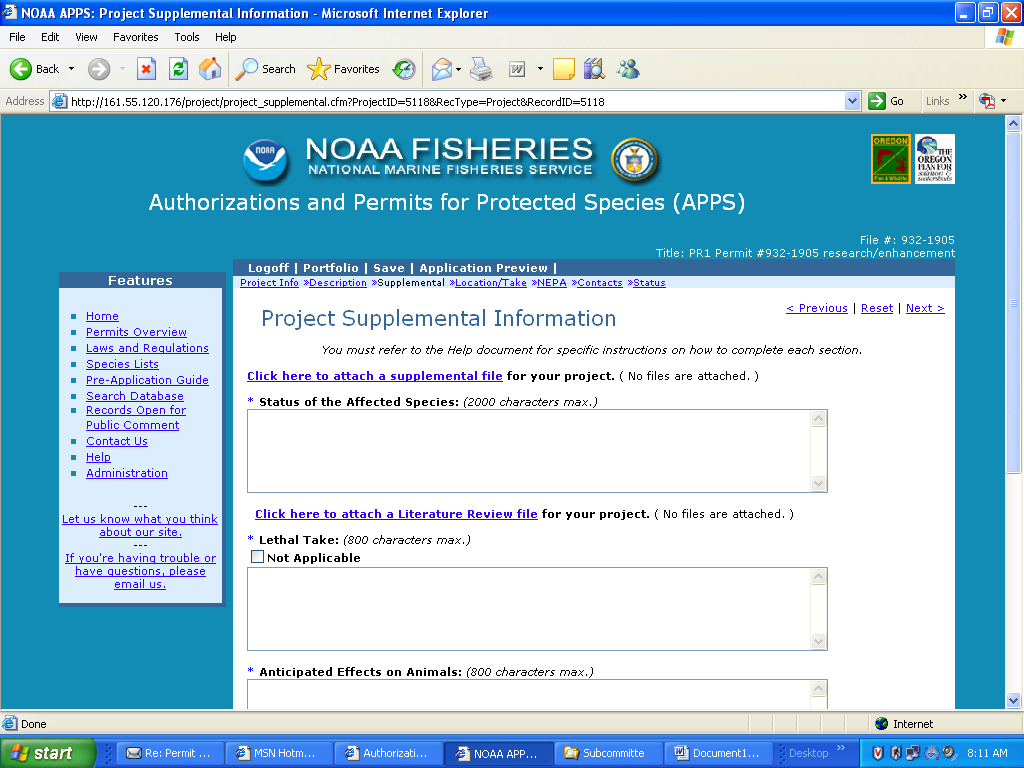Open the File menu
Image resolution: width=1024 pixels, height=768 pixels.
pos(17,37)
